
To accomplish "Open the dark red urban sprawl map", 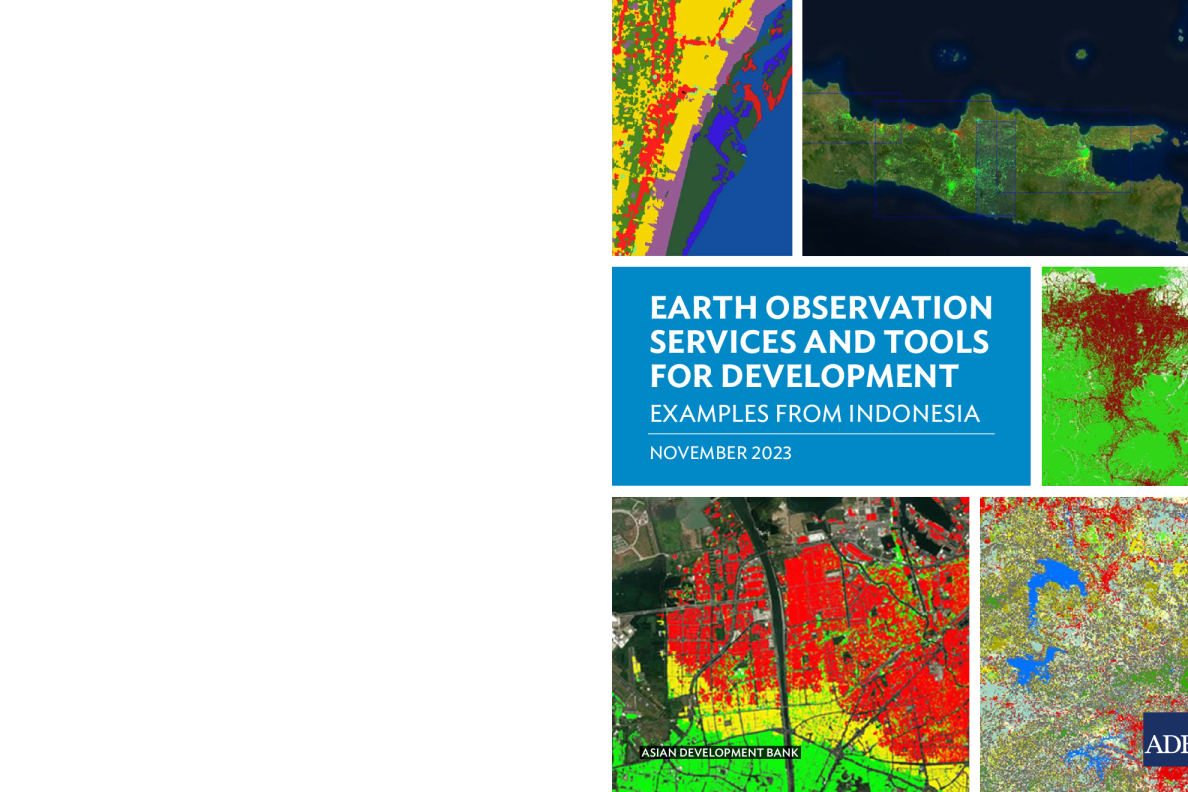I will click(x=1114, y=376).
